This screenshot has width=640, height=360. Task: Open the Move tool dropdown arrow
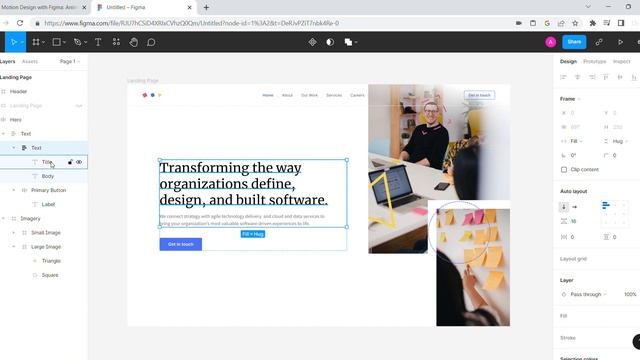(22, 42)
